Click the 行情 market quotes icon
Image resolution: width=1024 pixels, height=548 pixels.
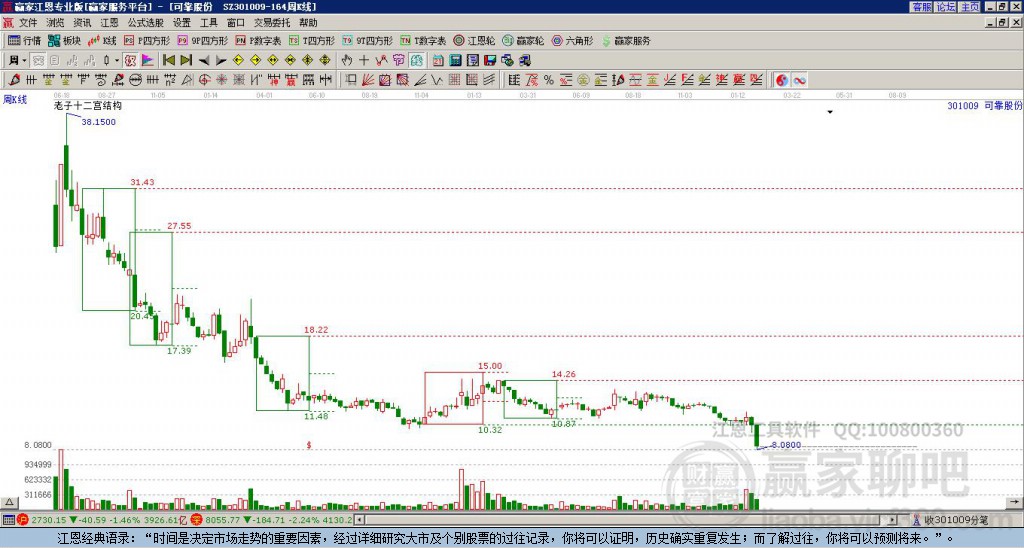pyautogui.click(x=24, y=40)
